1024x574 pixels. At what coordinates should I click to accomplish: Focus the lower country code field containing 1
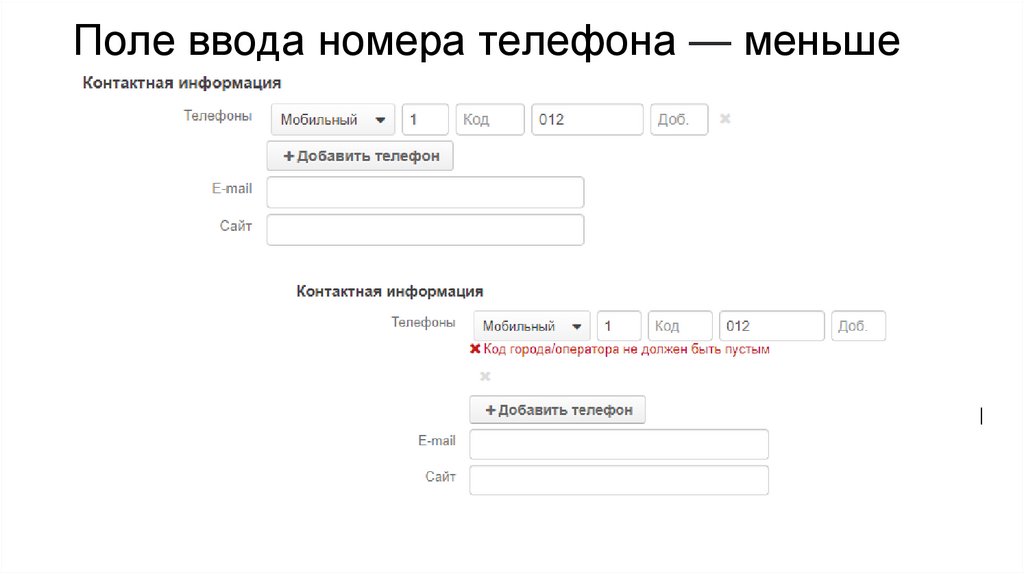619,327
